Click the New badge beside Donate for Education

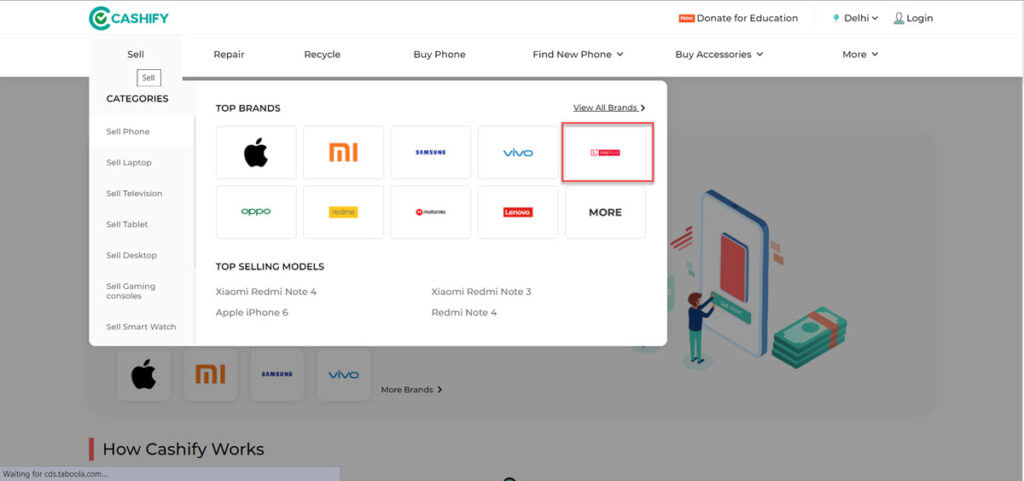tap(686, 18)
